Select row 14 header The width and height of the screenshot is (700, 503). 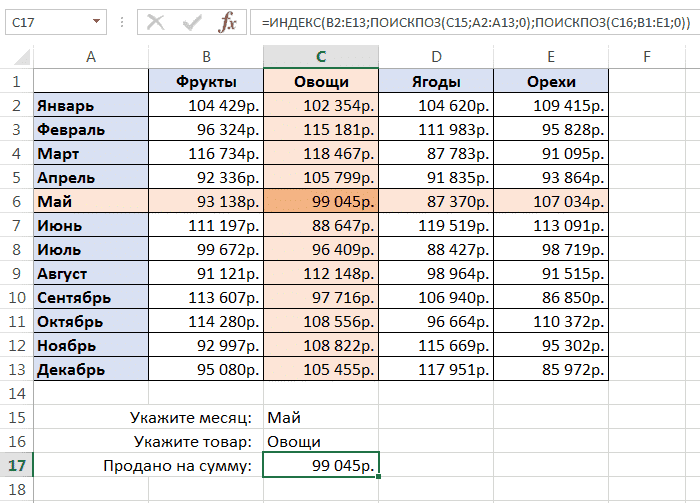click(17, 393)
